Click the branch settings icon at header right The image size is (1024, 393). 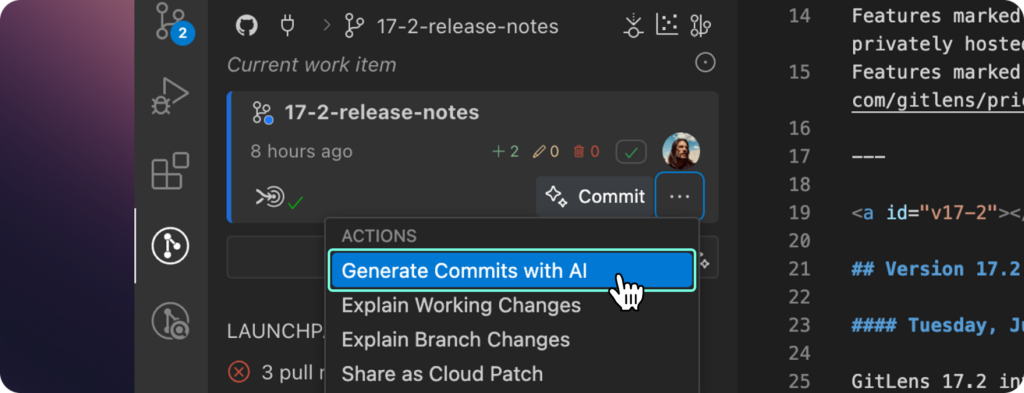[700, 26]
